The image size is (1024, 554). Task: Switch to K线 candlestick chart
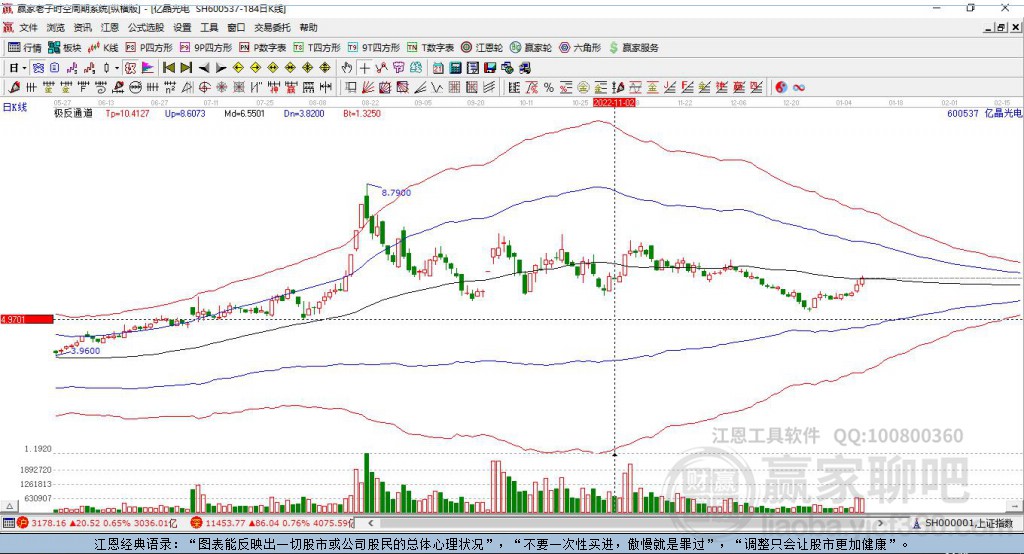104,47
